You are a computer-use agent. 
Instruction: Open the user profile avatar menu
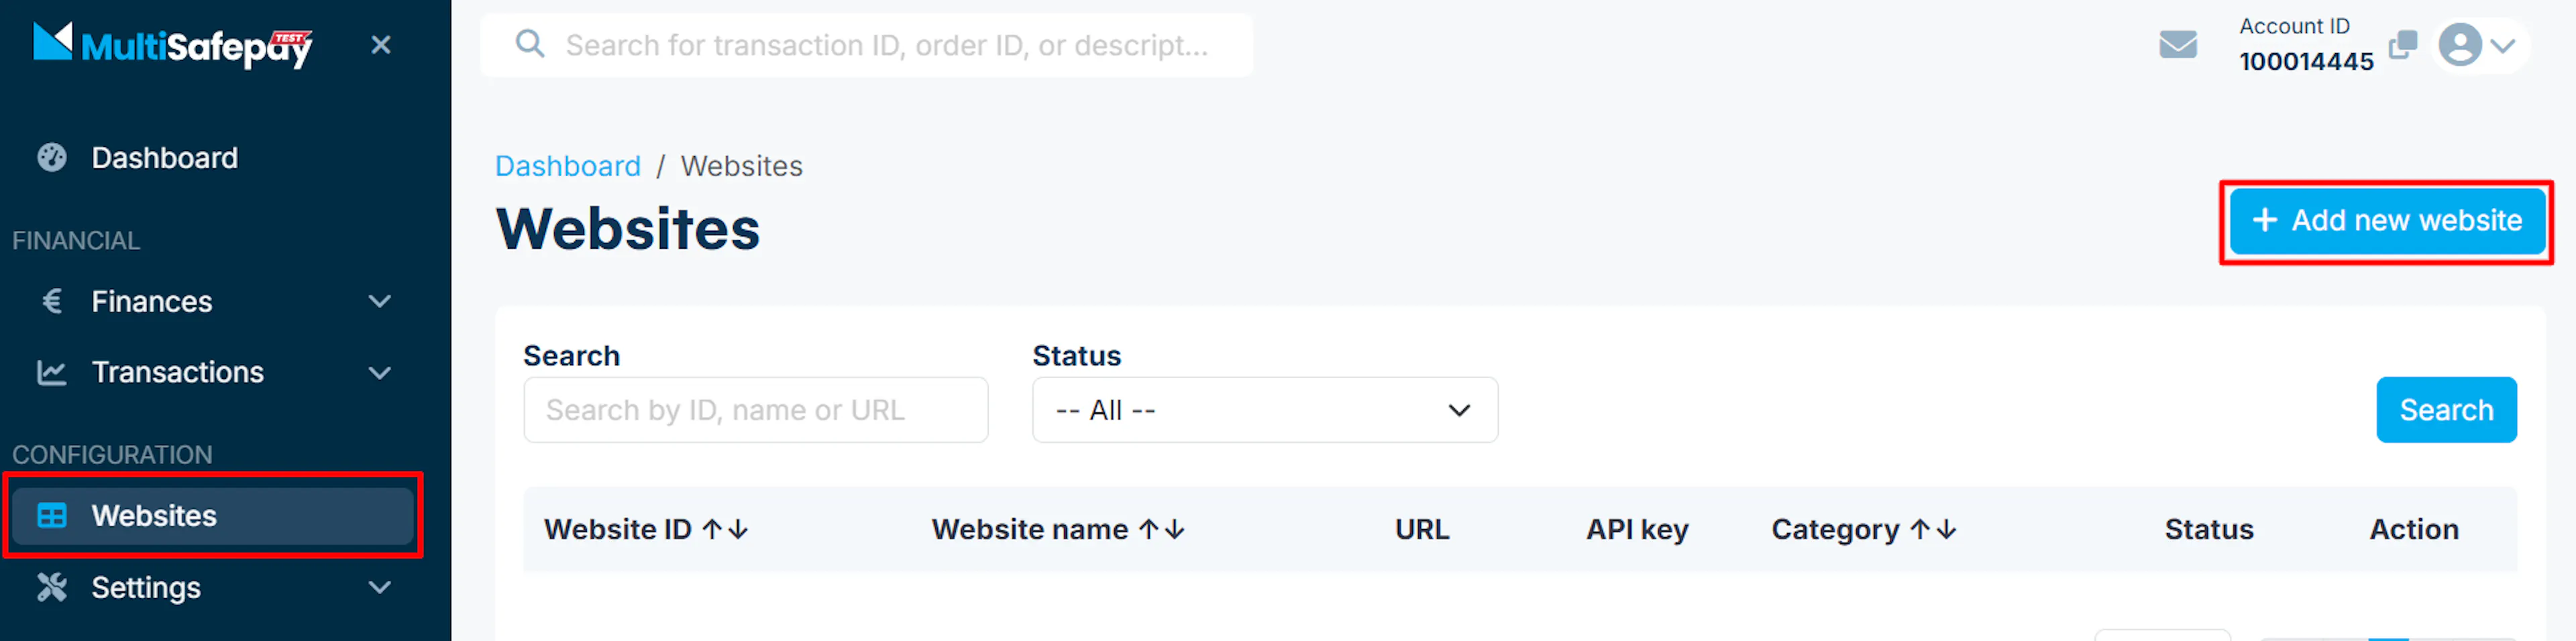point(2476,45)
